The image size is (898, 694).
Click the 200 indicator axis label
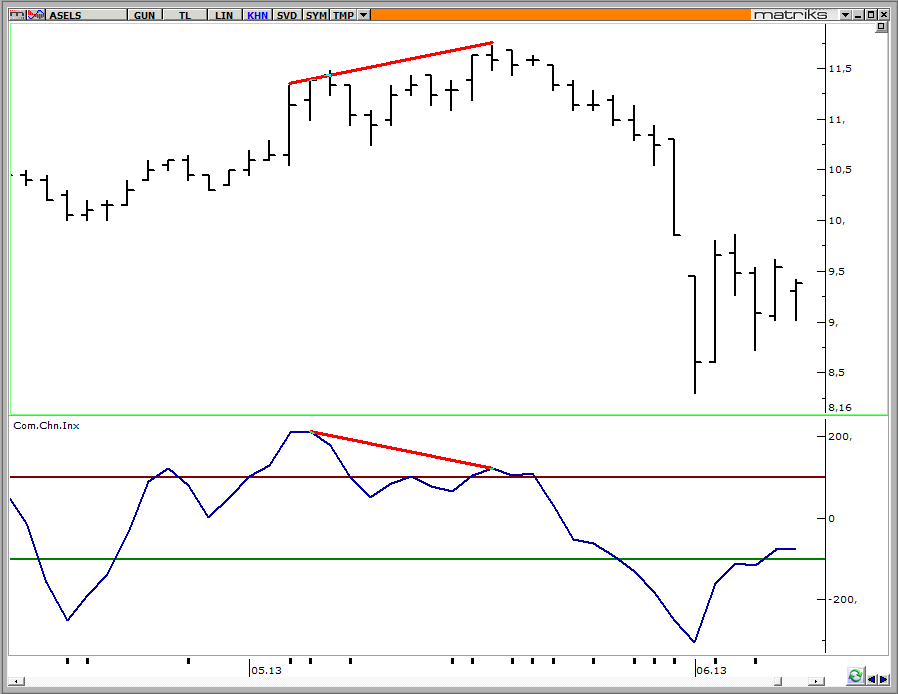pyautogui.click(x=840, y=437)
